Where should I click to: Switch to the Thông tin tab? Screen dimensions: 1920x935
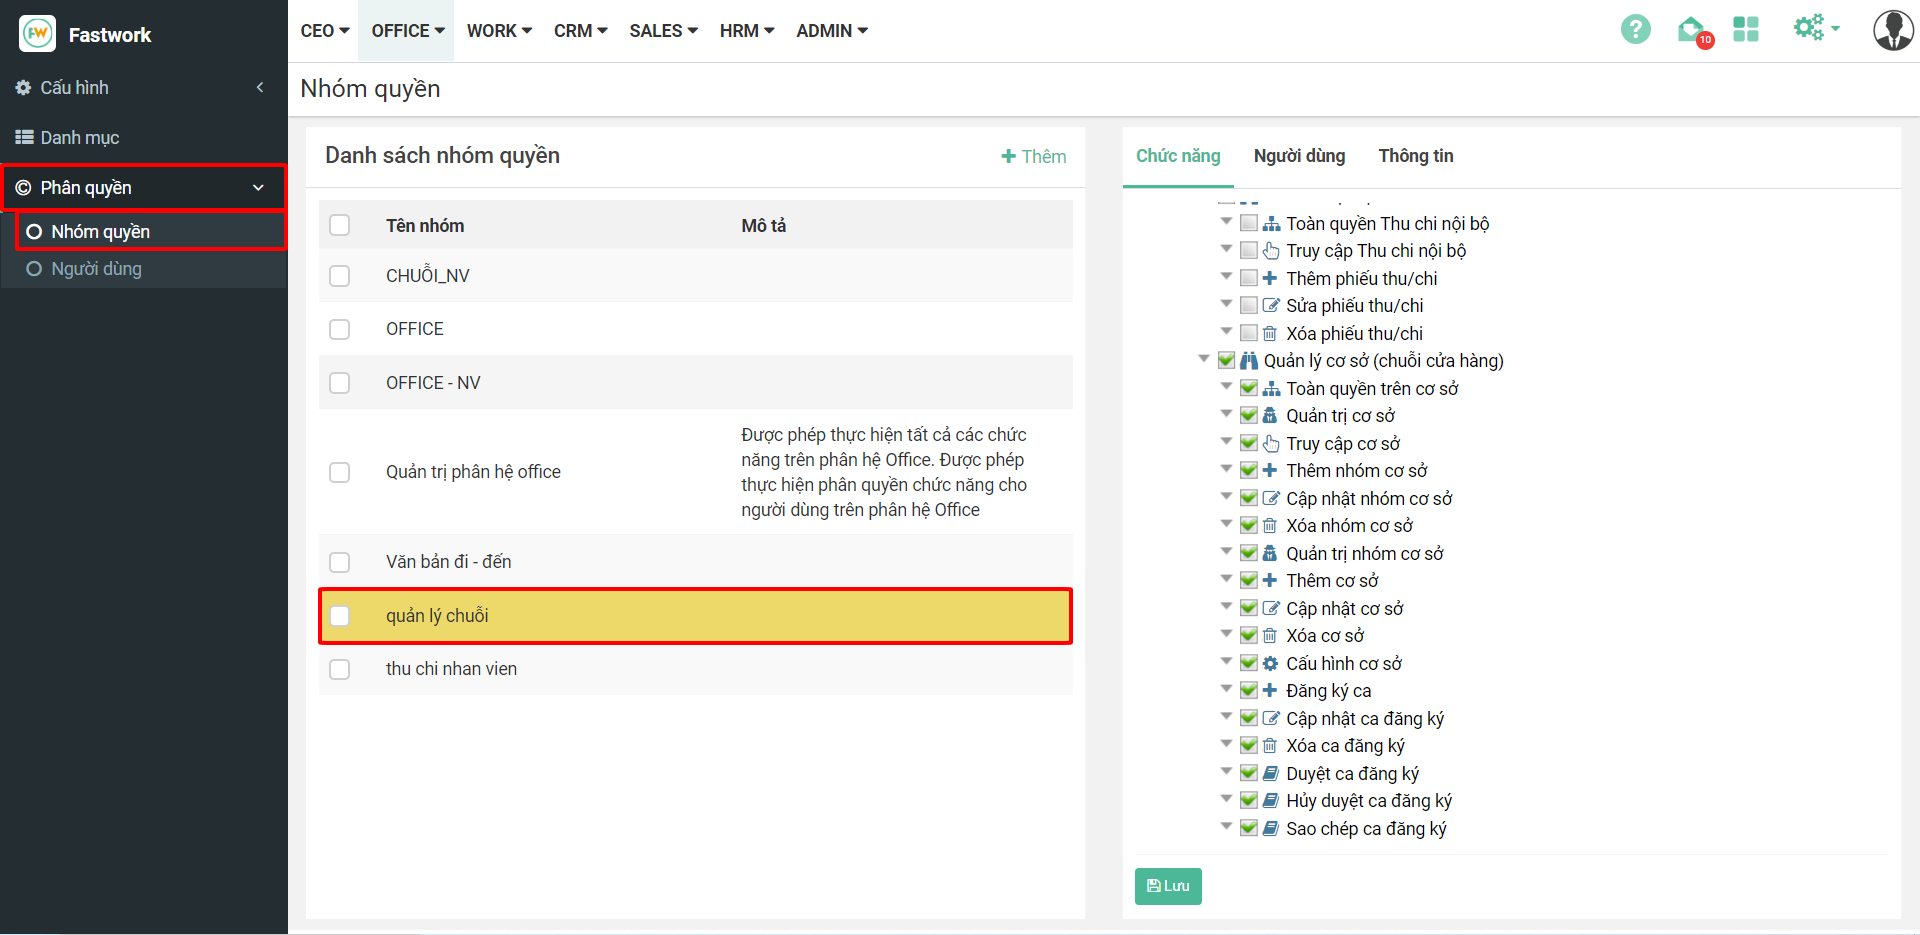[x=1415, y=156]
